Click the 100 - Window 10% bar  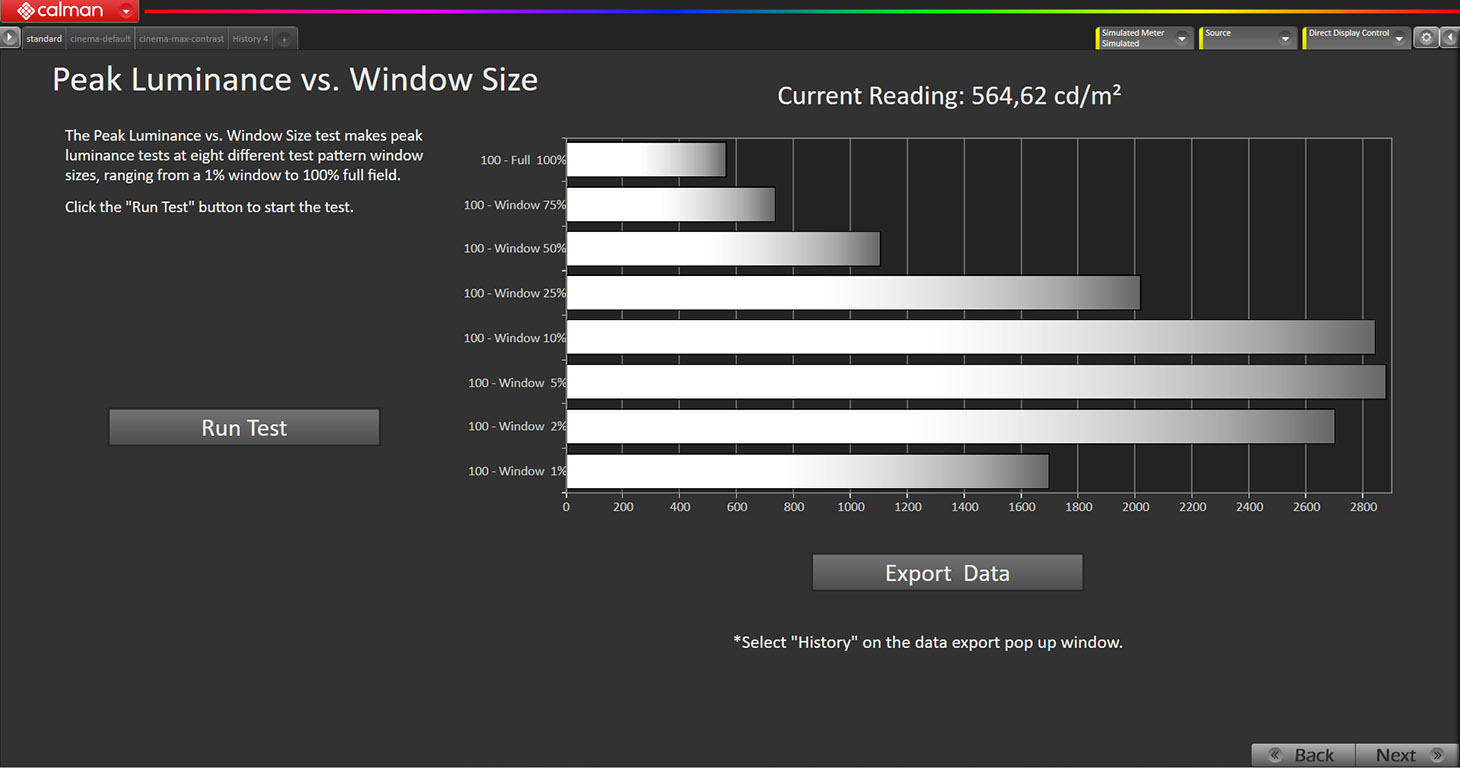pyautogui.click(x=971, y=337)
